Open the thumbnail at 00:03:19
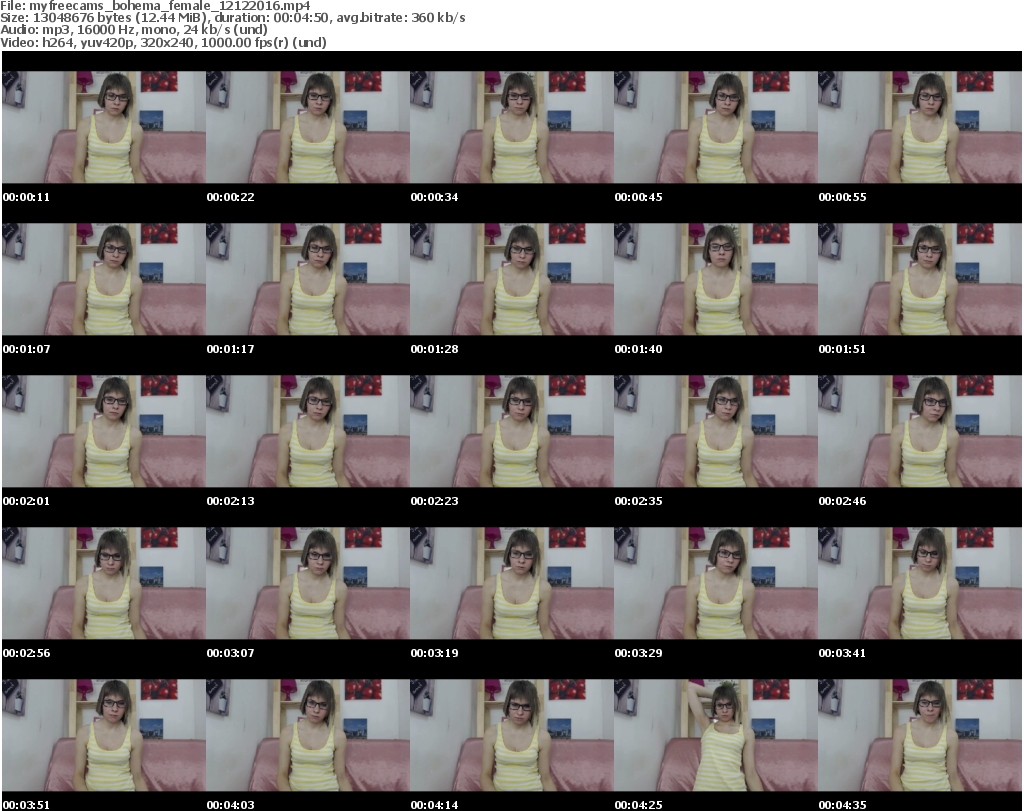This screenshot has width=1024, height=811. (511, 583)
